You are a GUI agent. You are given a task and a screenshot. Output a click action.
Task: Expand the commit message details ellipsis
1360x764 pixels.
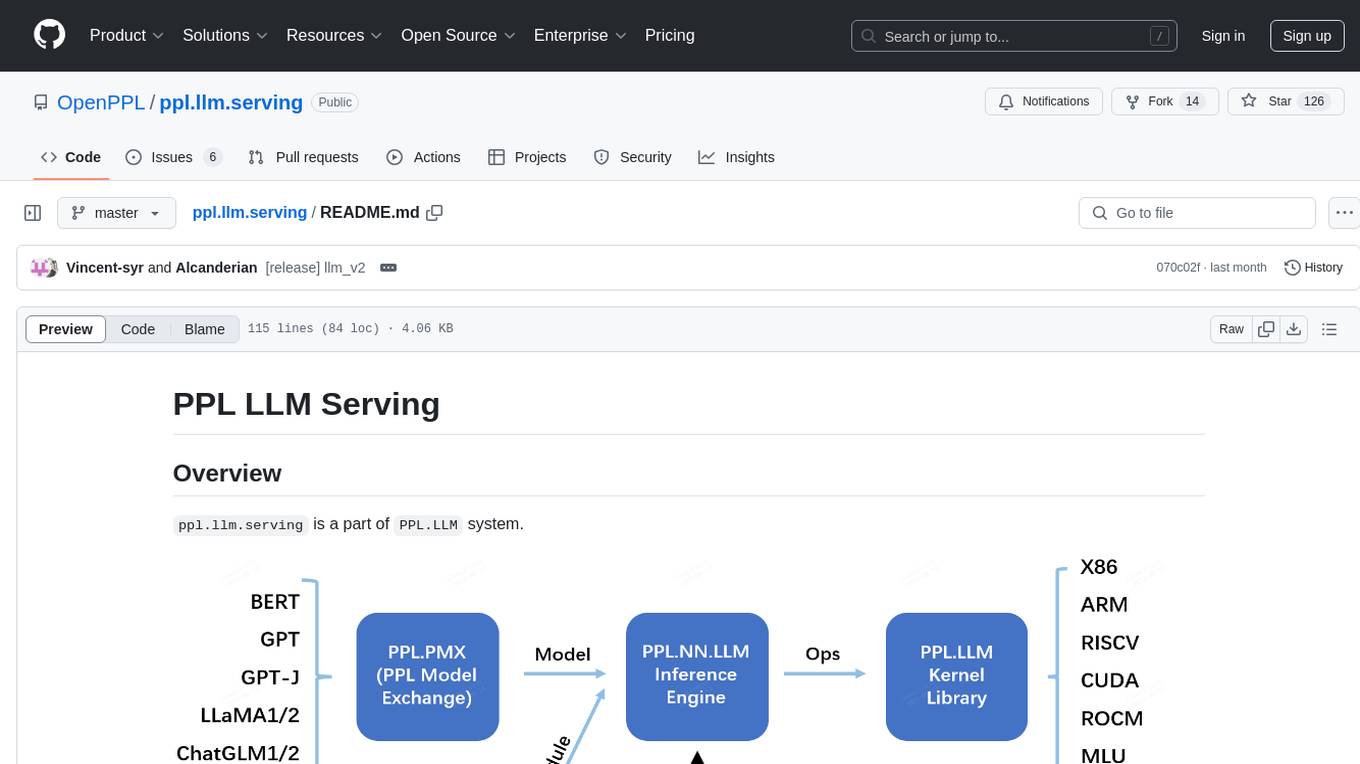(389, 267)
